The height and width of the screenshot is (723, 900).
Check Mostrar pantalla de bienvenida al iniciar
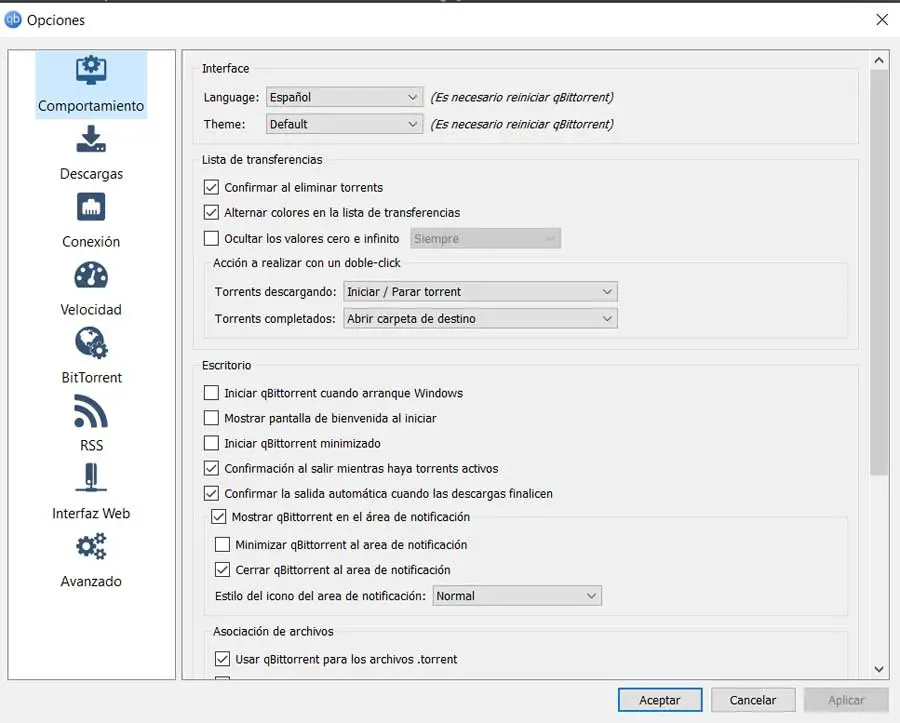click(211, 418)
